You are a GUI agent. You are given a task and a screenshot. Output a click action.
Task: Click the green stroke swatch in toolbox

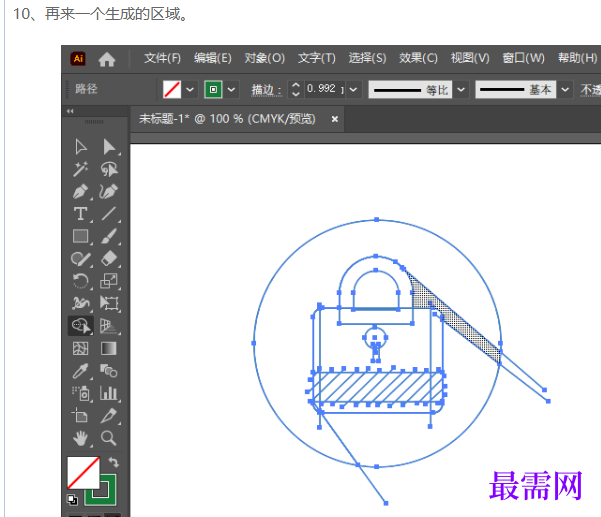point(101,490)
